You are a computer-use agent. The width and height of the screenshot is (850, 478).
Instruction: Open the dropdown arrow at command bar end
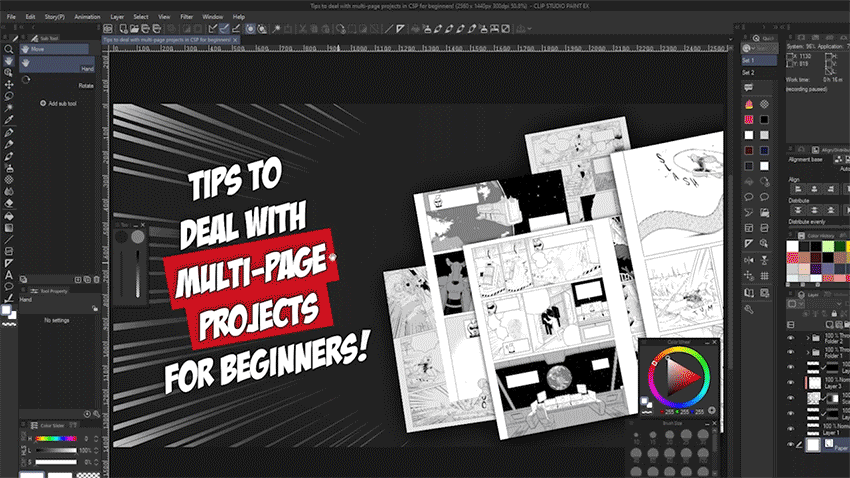530,29
